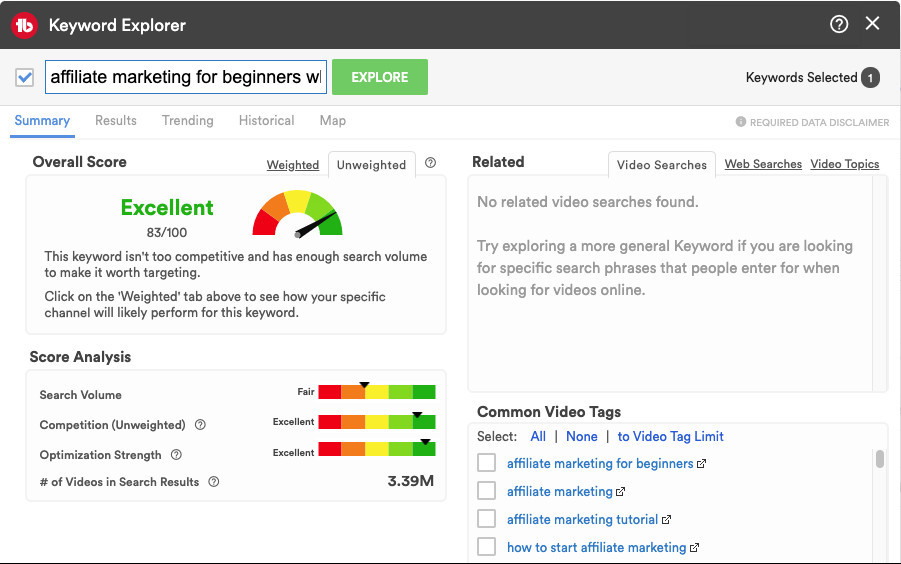Open external link icon beside affiliate marketing for beginners
The image size is (901, 564).
pos(702,463)
